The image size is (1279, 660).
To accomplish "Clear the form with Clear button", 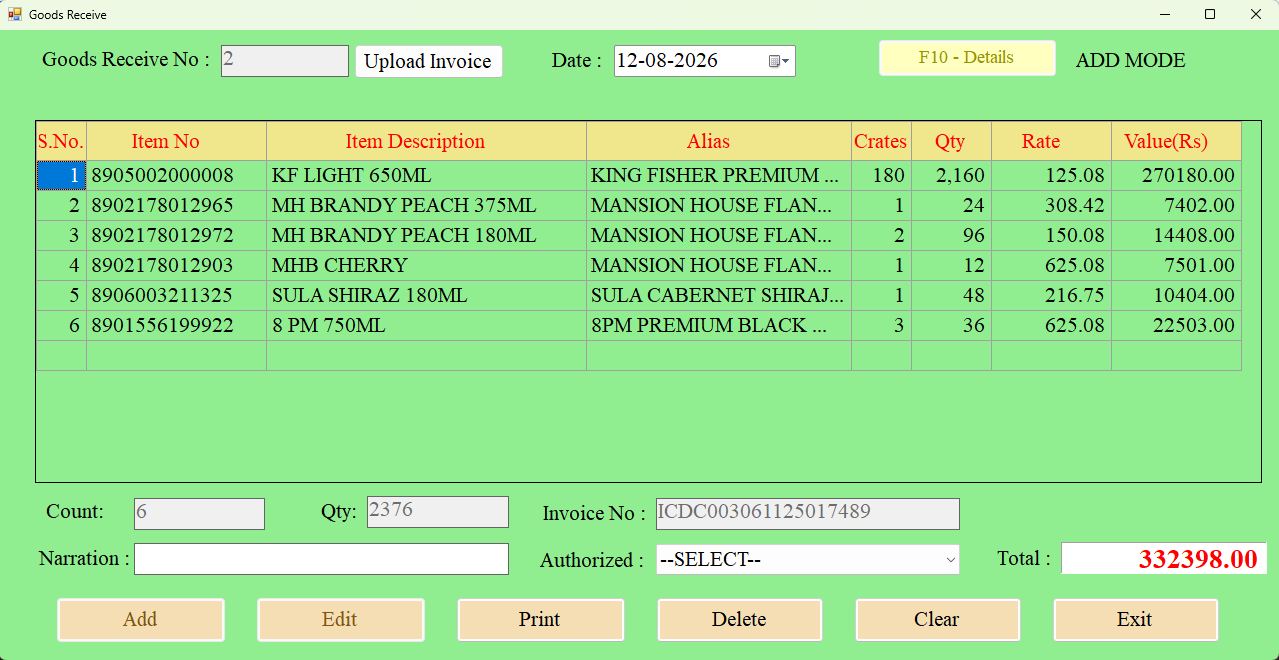I will click(x=937, y=620).
